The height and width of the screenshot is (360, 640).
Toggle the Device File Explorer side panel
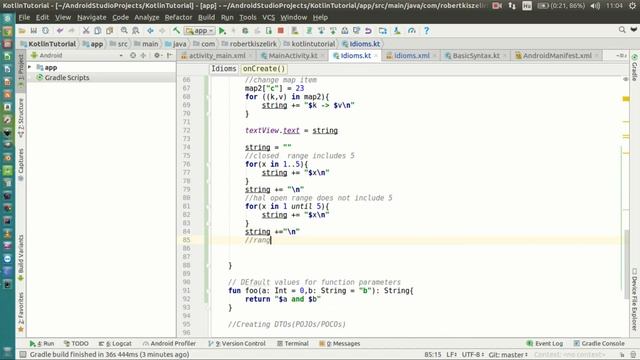634,299
